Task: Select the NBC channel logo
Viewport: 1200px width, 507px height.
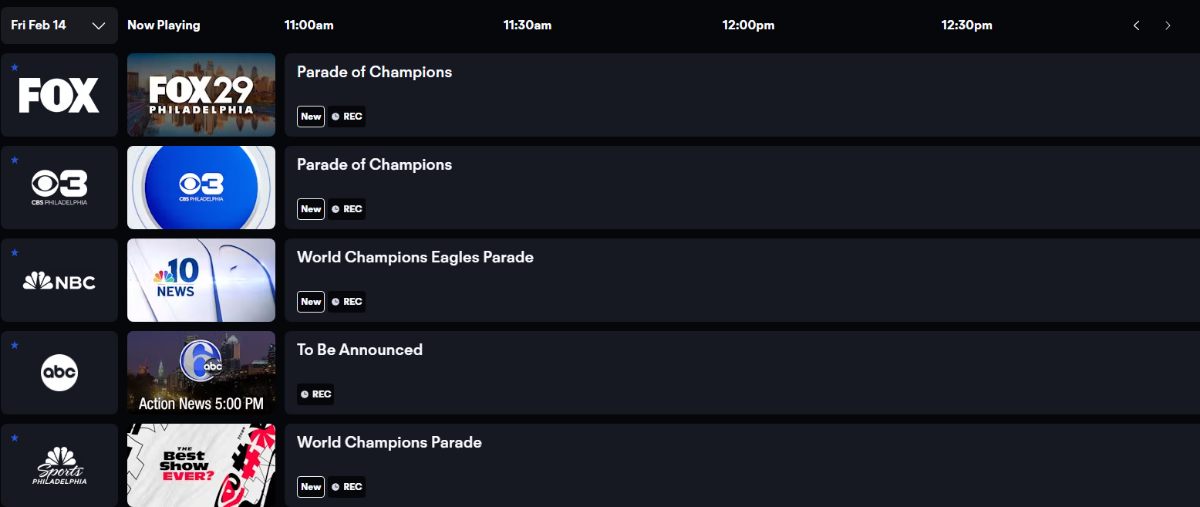Action: click(x=59, y=281)
